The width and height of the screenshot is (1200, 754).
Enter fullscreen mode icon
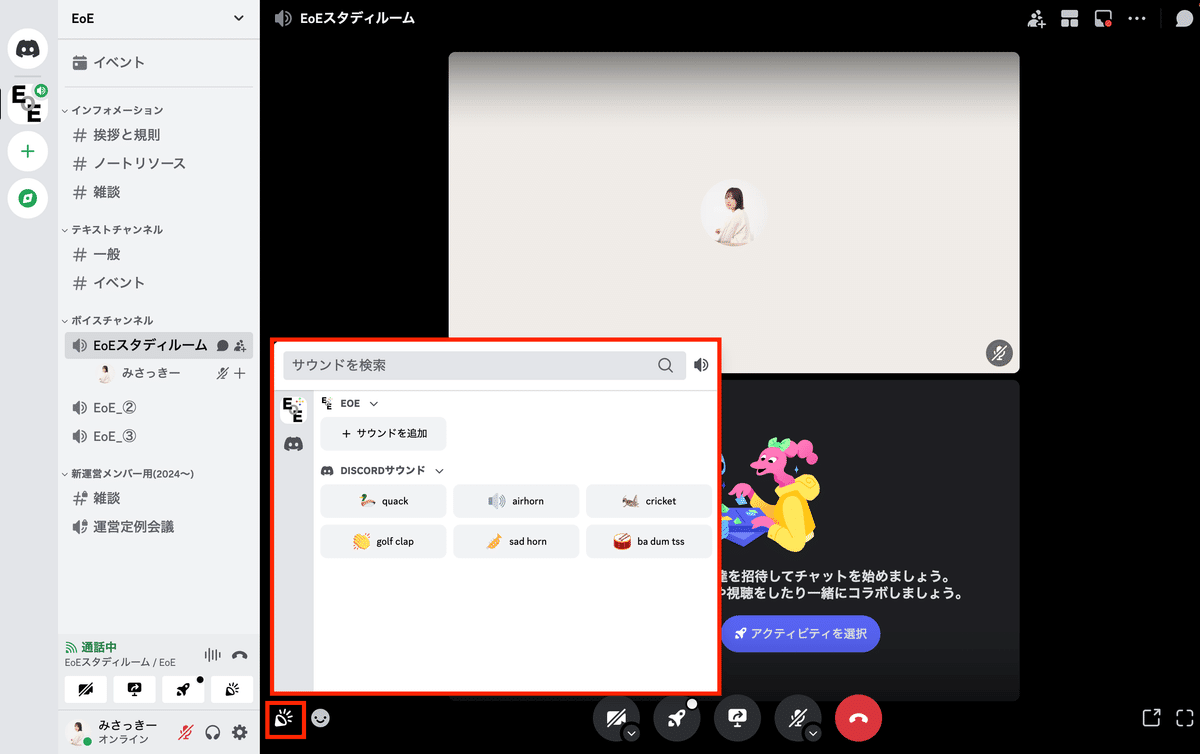coord(1185,718)
